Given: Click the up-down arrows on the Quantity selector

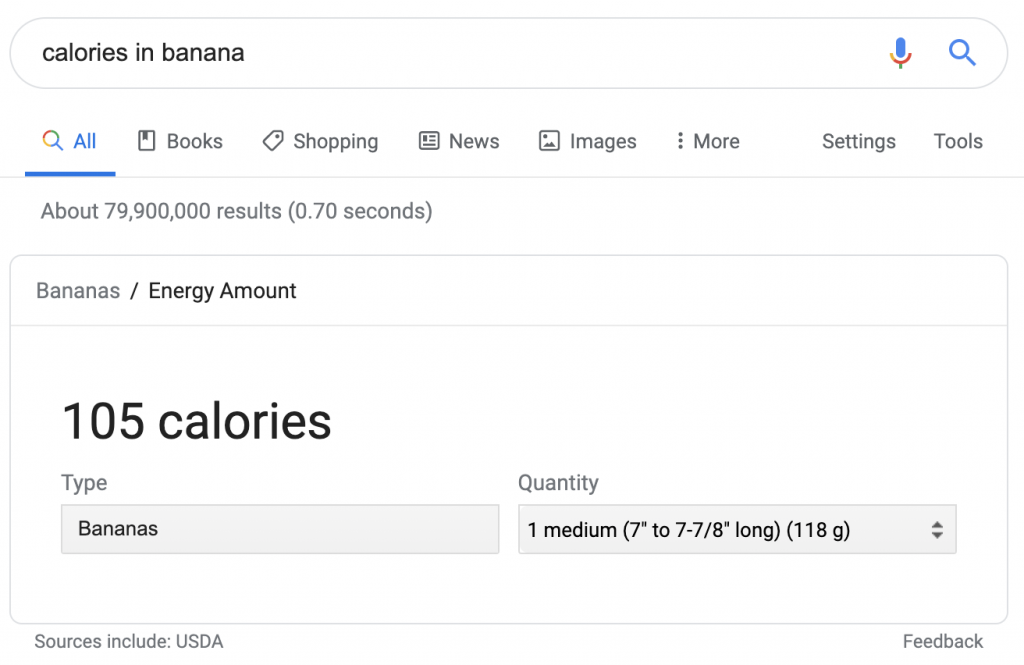Looking at the screenshot, I should coord(937,530).
